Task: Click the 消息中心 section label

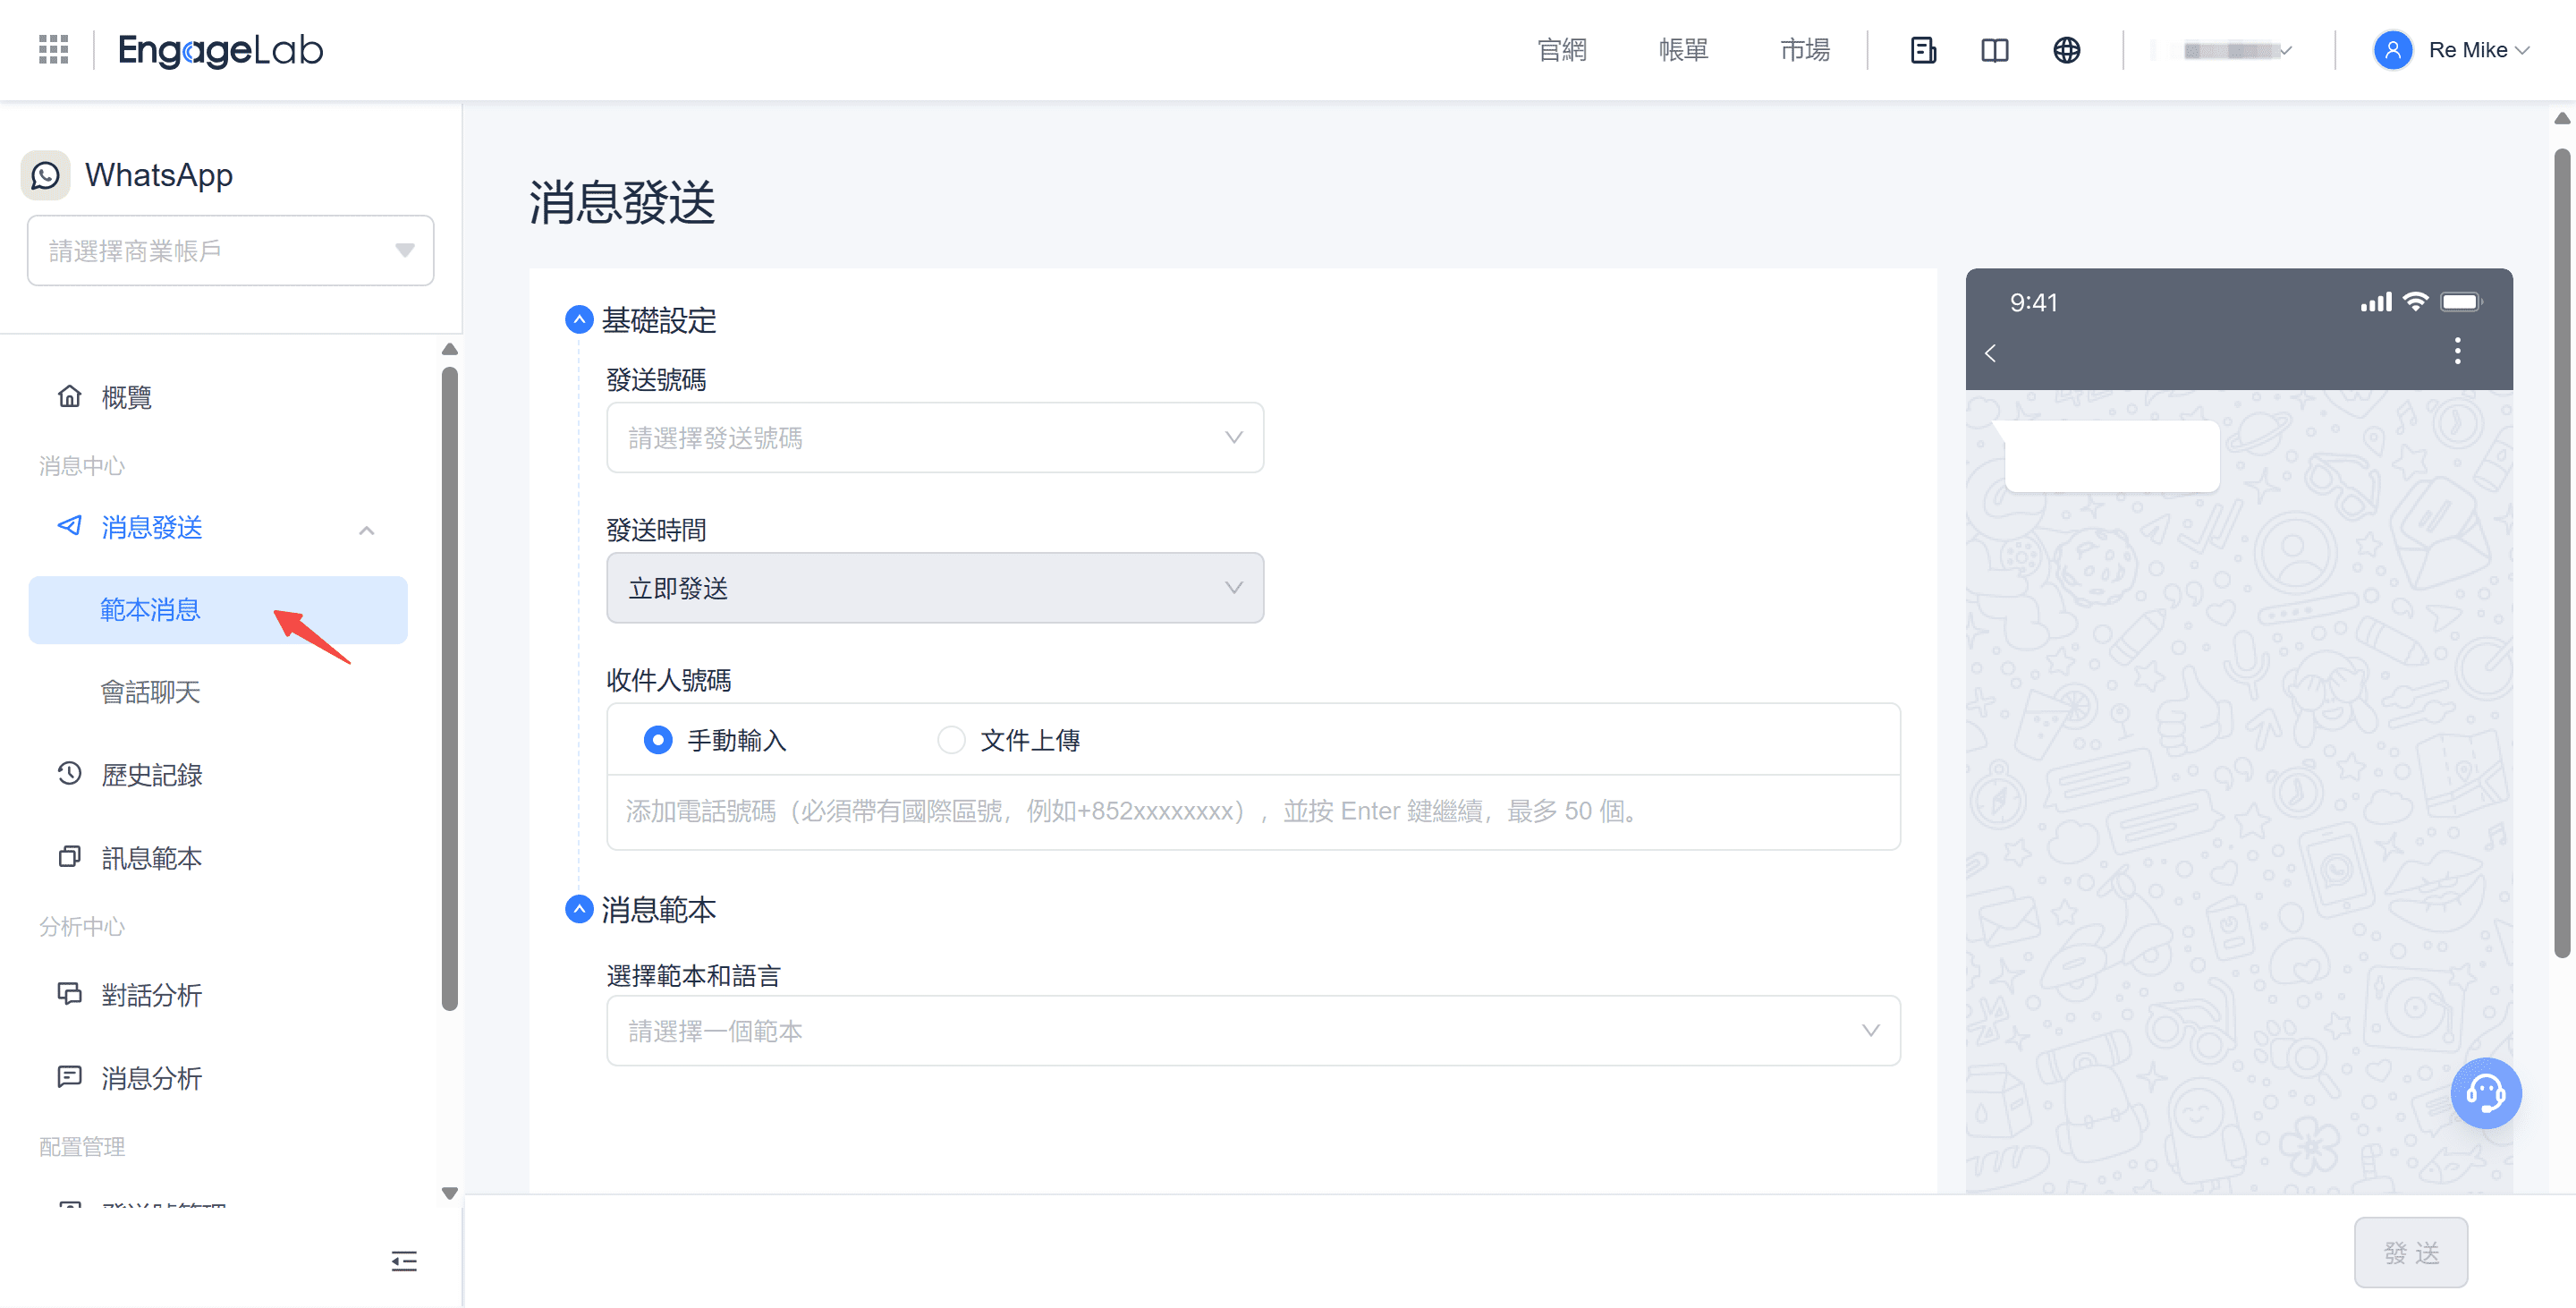Action: click(x=82, y=466)
